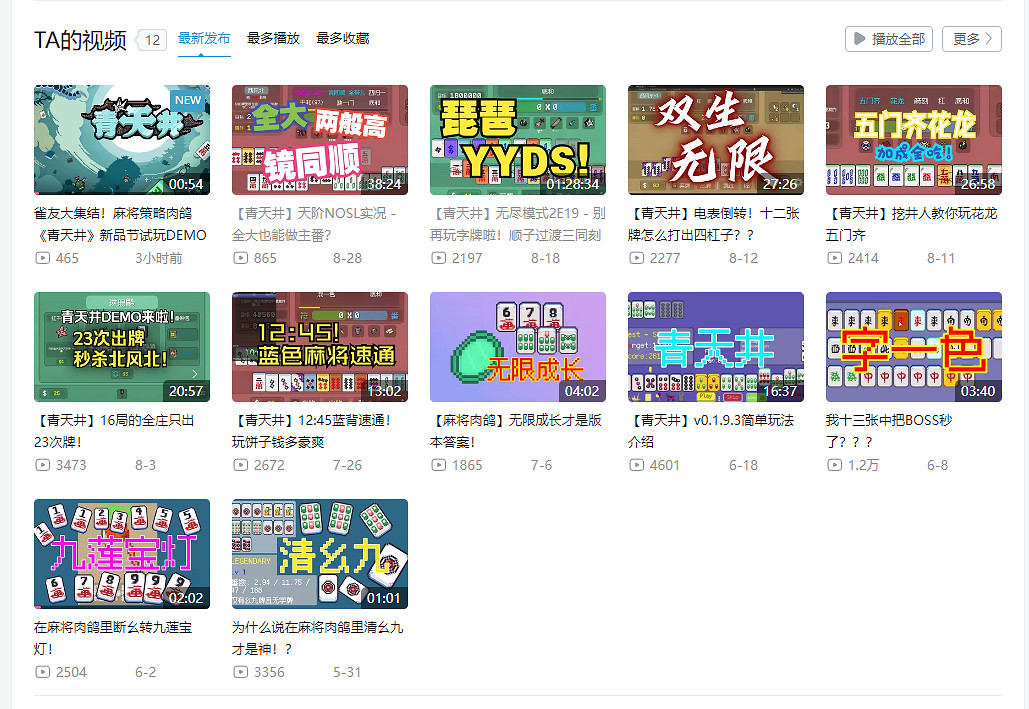This screenshot has width=1029, height=709.
Task: Open the 双生无限 video thumbnail
Action: [x=715, y=139]
